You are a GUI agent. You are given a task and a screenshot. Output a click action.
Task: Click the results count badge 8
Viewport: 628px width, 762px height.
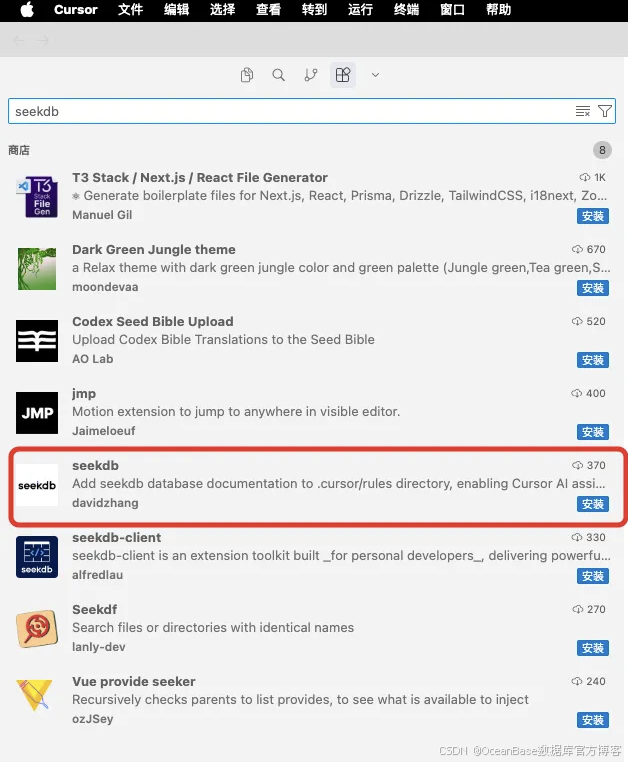click(602, 150)
